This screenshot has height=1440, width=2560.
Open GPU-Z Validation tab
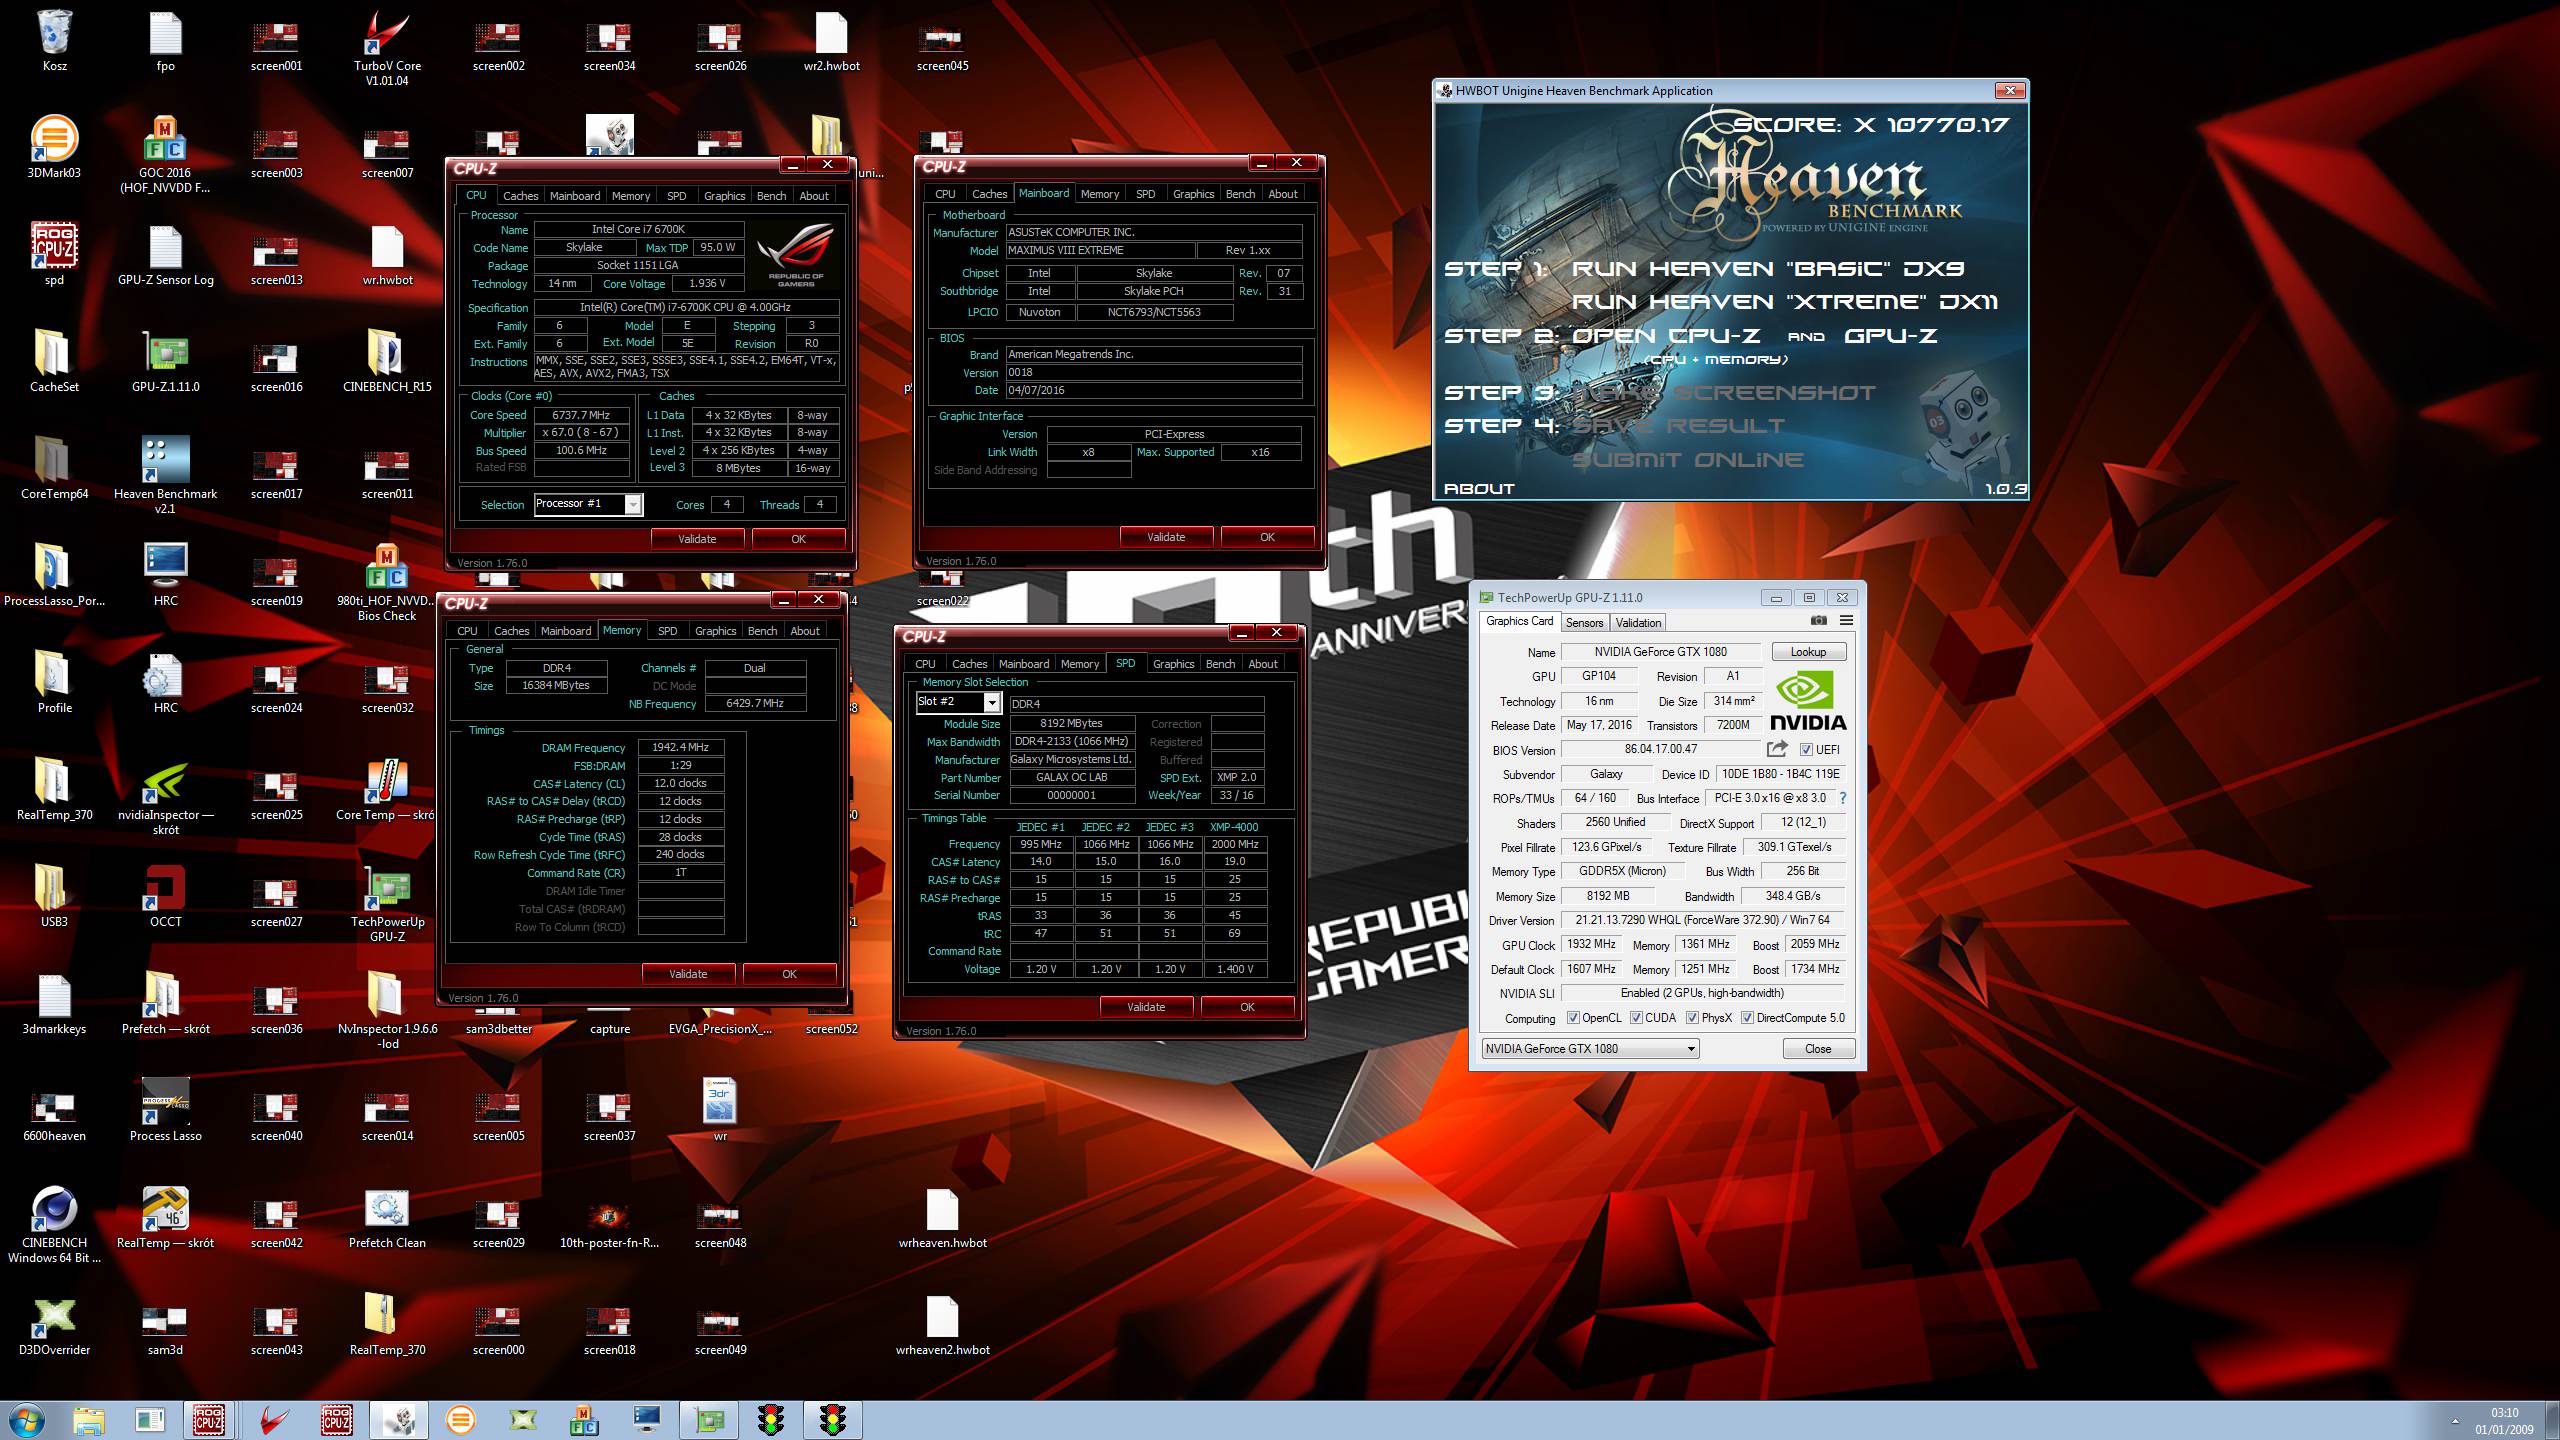pos(1638,623)
